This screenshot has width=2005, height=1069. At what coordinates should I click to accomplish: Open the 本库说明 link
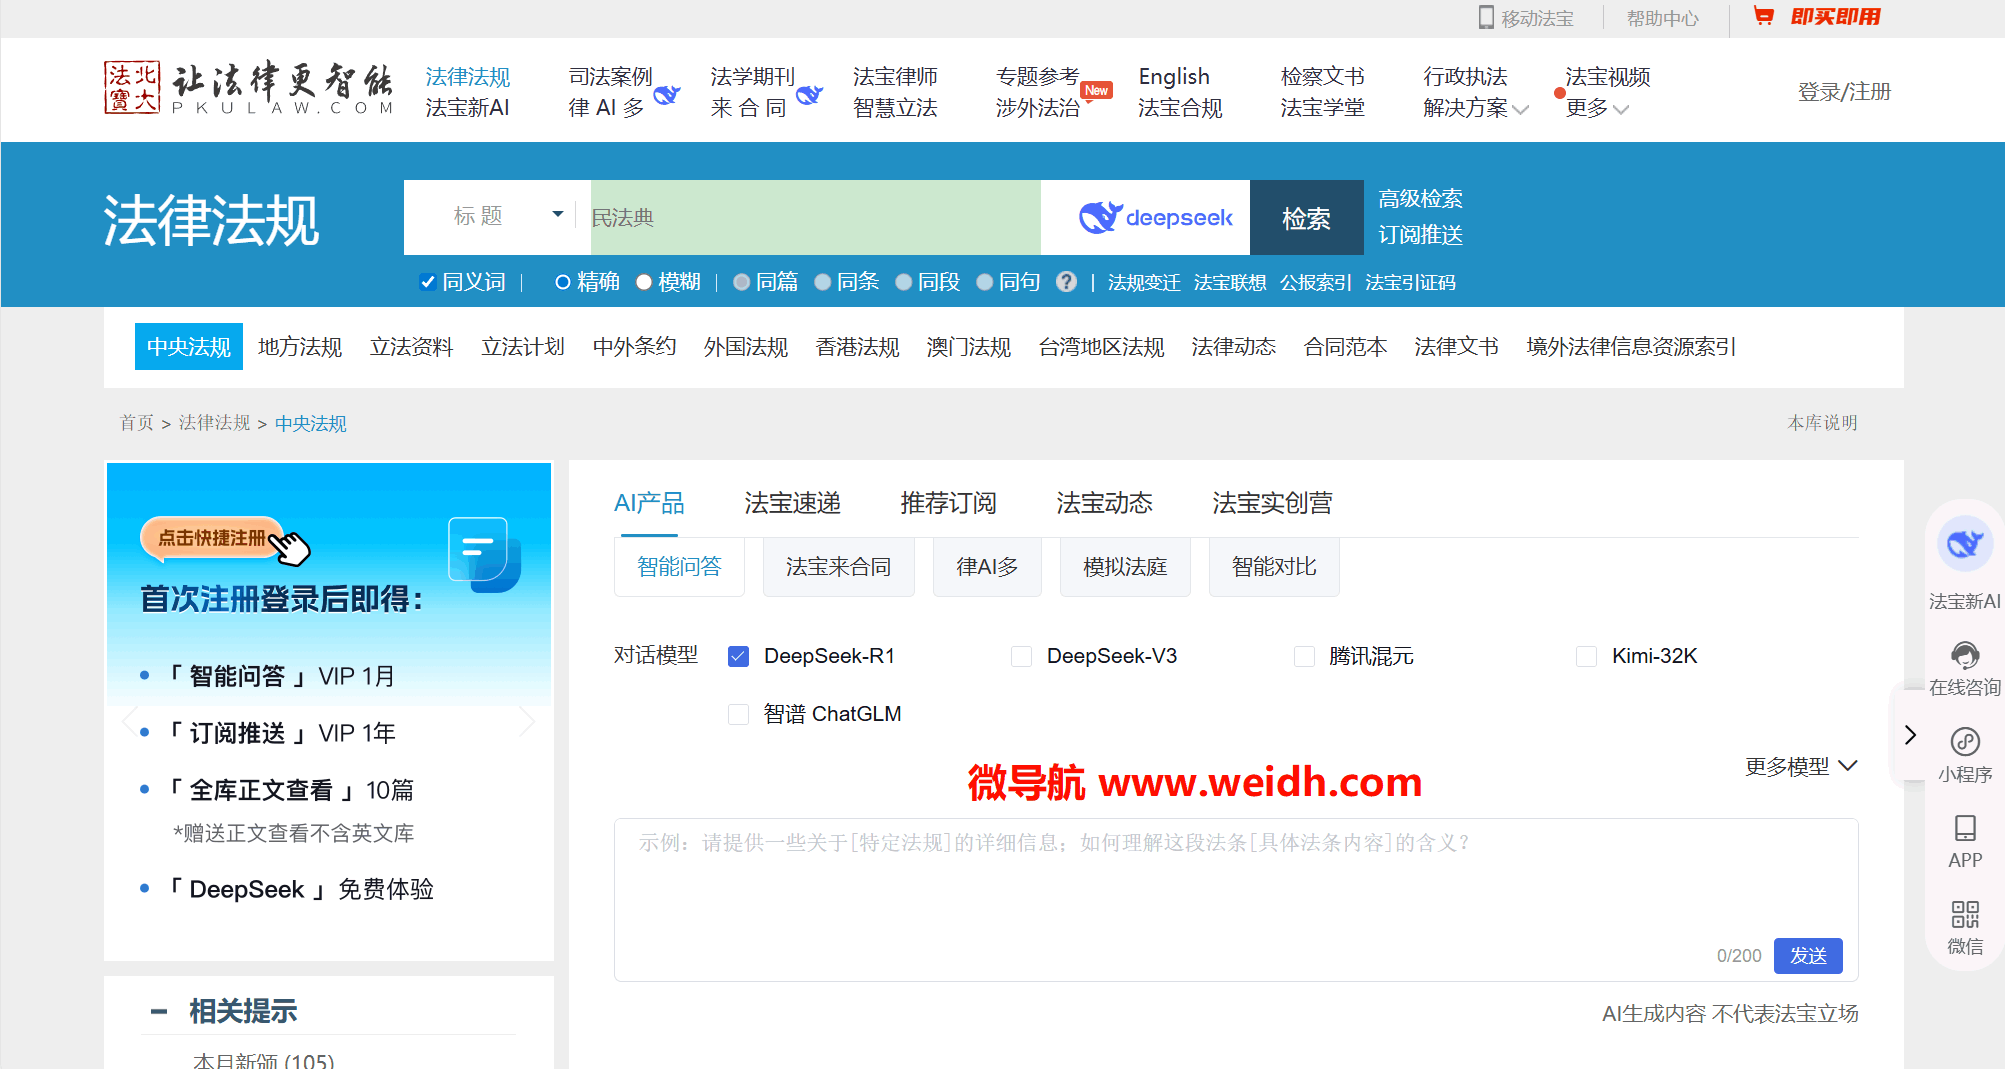click(x=1822, y=423)
